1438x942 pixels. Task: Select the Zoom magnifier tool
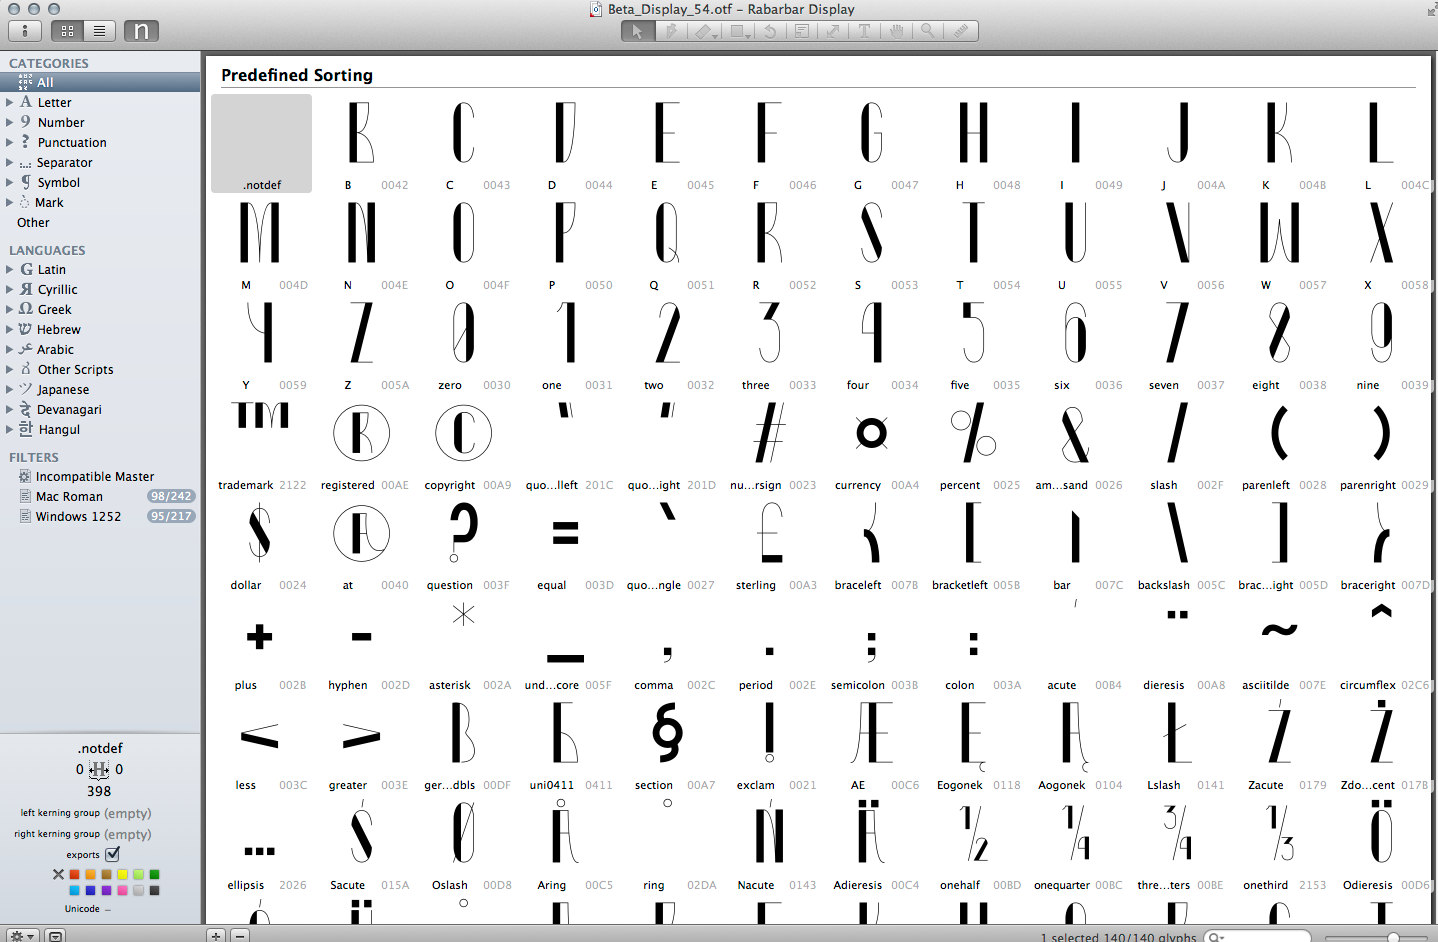coord(928,31)
